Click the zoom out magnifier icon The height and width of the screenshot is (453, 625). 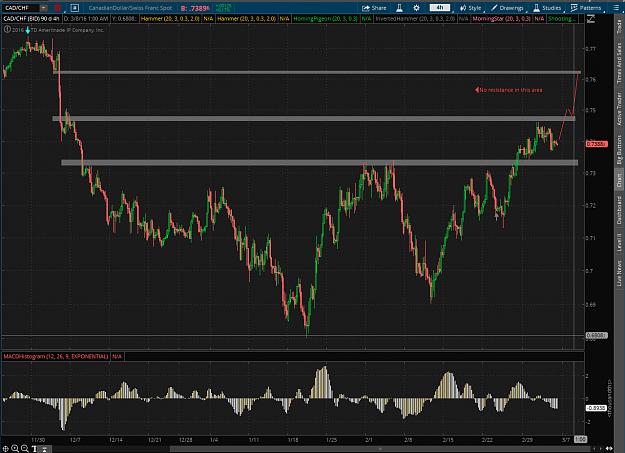coord(25,449)
